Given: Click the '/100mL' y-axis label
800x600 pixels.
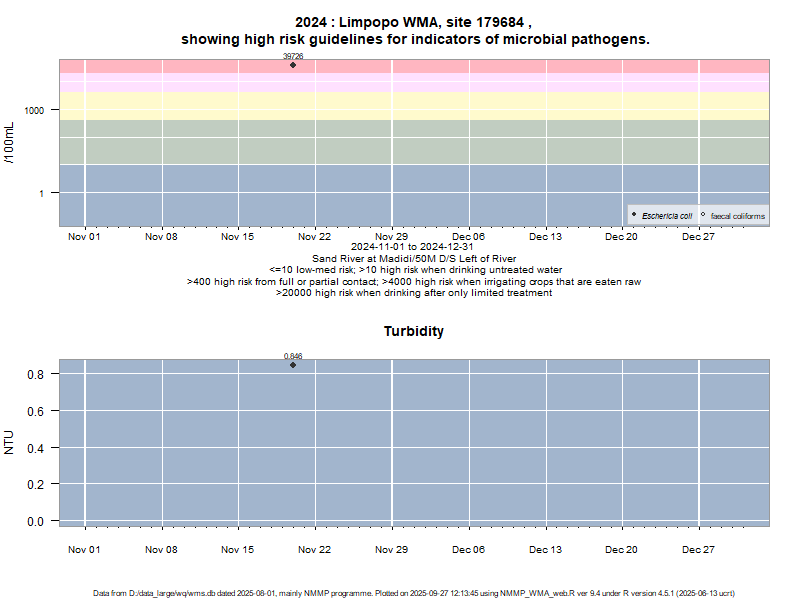Looking at the screenshot, I should (9, 142).
